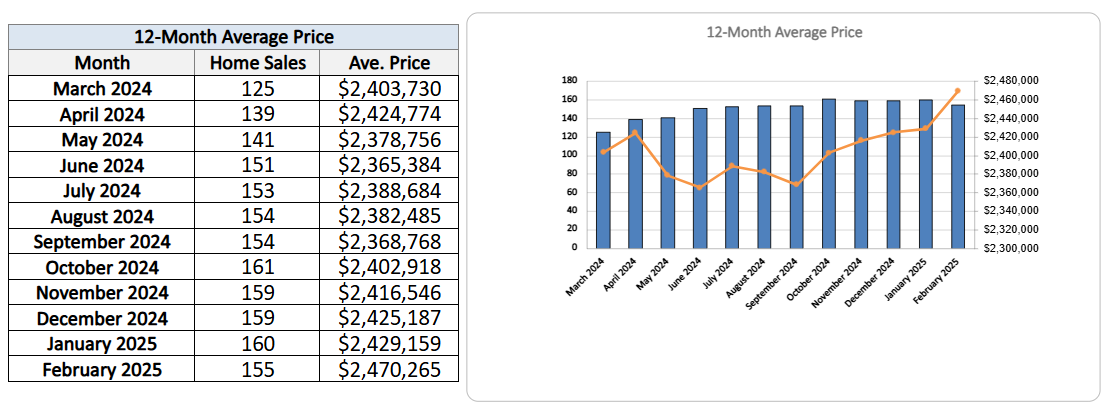The image size is (1111, 411).
Task: Select the price $2,378,756
Action: point(390,140)
